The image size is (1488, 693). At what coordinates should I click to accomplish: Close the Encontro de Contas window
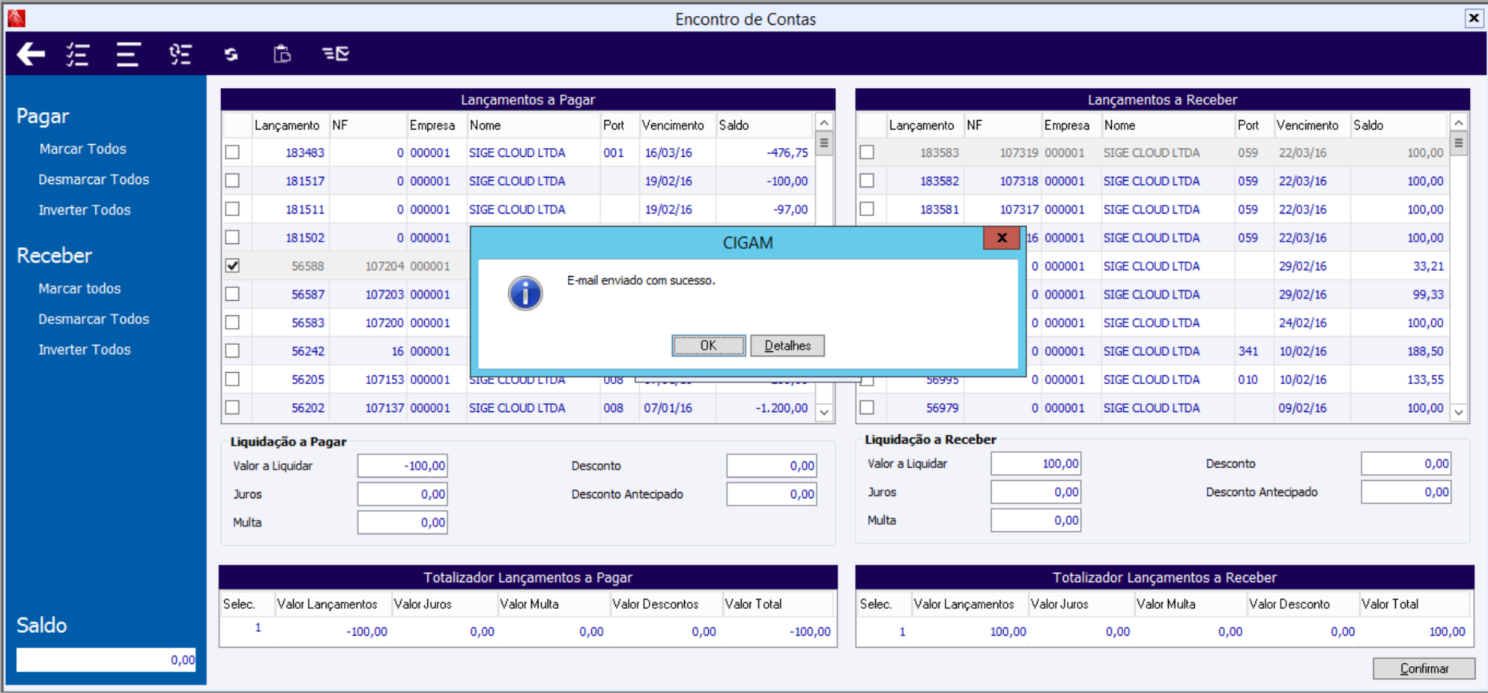coord(1473,18)
